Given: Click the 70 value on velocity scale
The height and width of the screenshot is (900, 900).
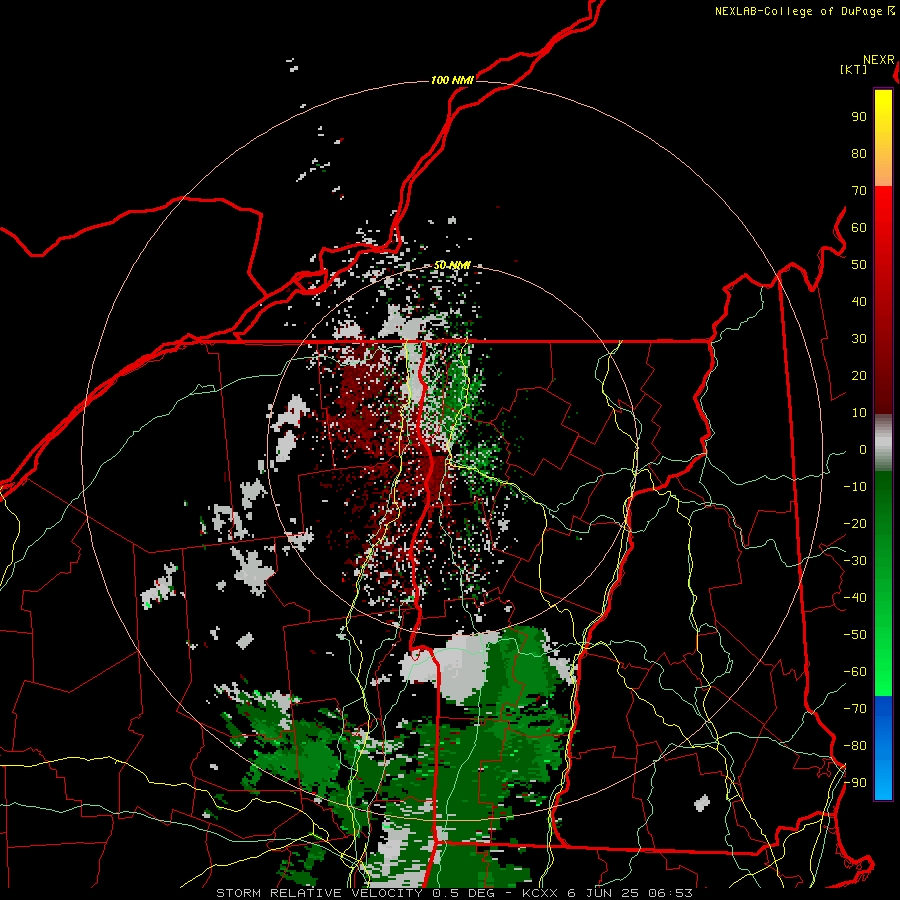Looking at the screenshot, I should coord(859,191).
